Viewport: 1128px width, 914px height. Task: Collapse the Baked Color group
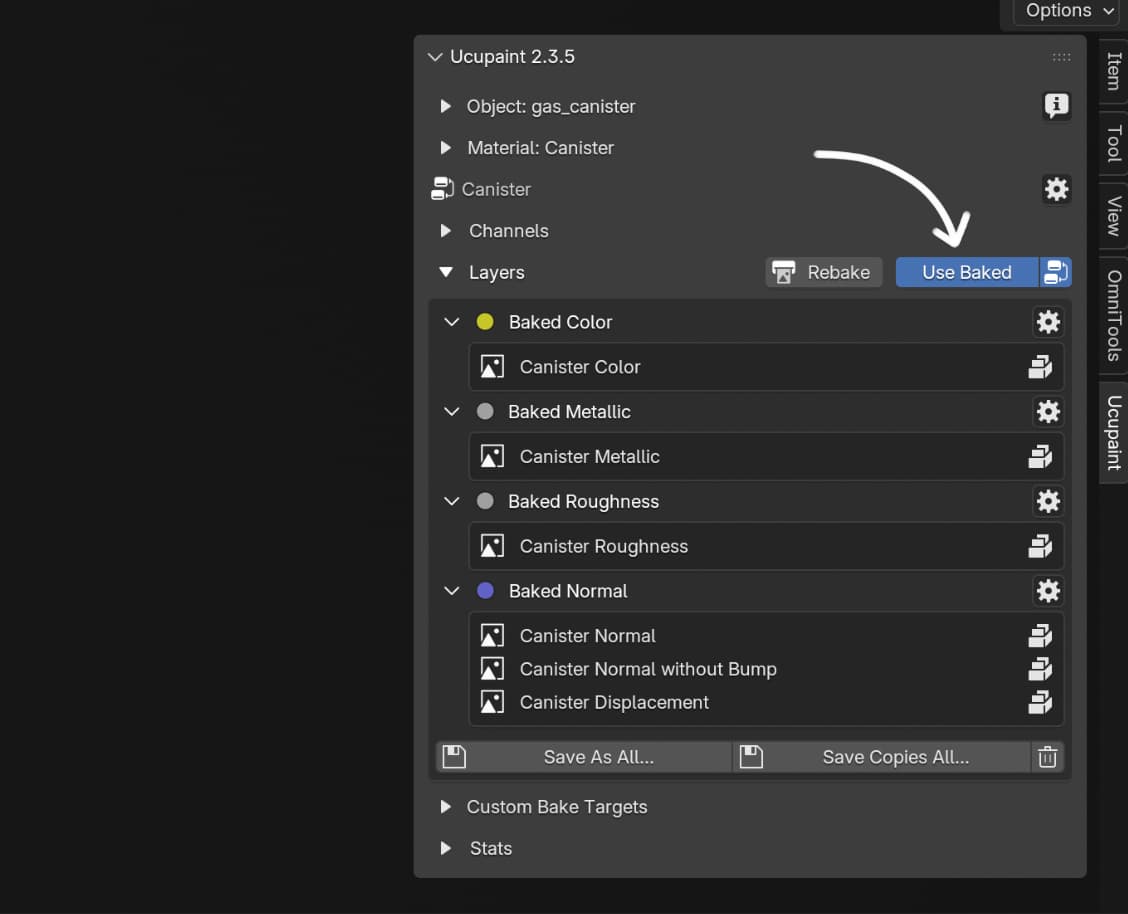click(x=451, y=321)
